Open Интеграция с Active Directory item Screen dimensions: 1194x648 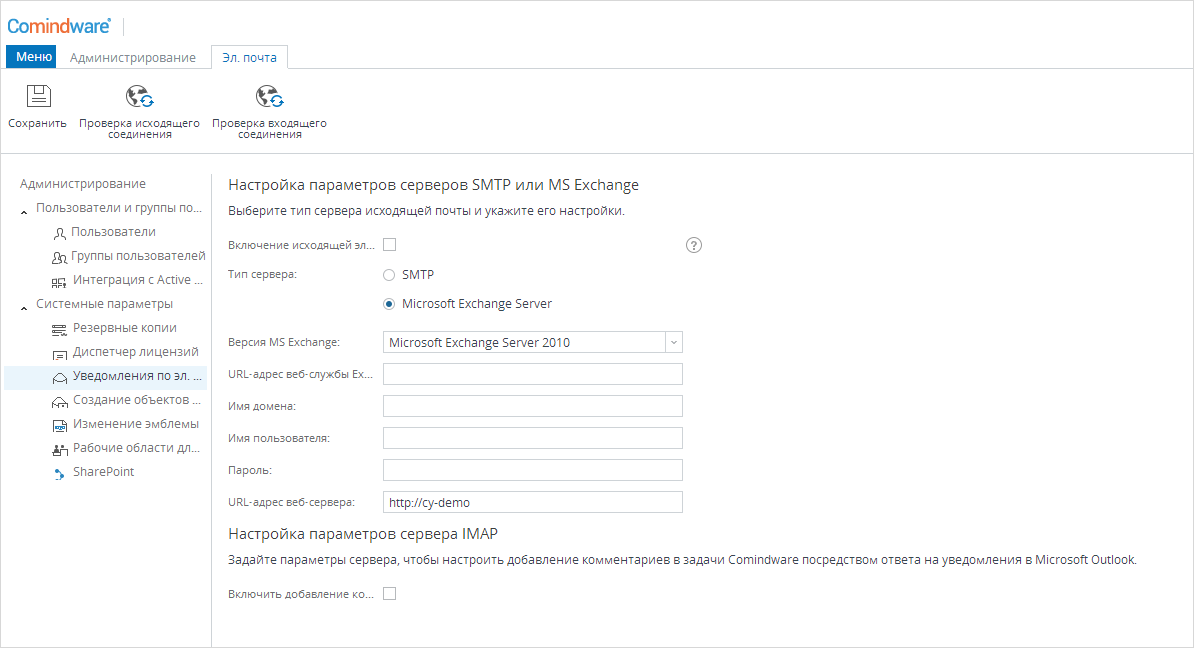(x=138, y=279)
